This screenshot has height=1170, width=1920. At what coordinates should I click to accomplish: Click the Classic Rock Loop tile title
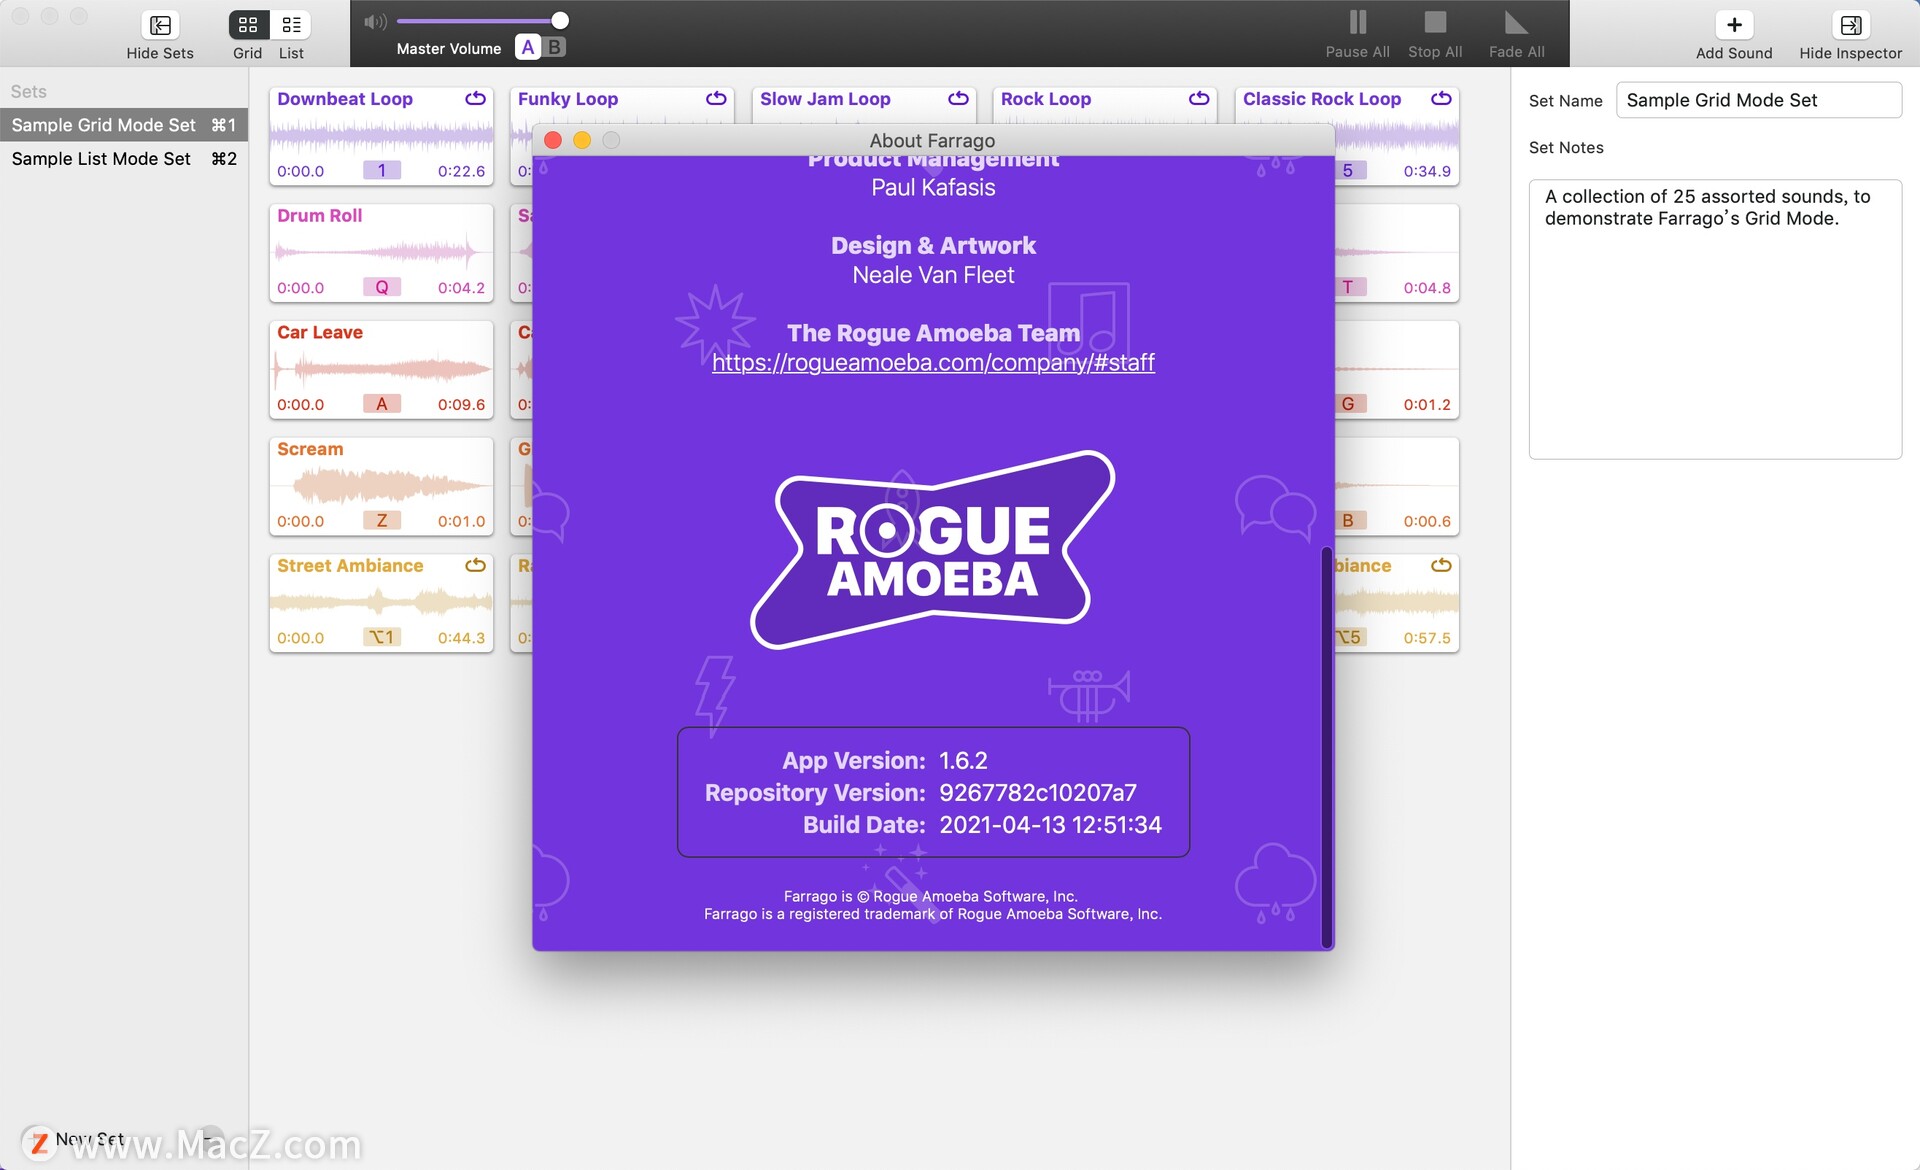[x=1322, y=98]
